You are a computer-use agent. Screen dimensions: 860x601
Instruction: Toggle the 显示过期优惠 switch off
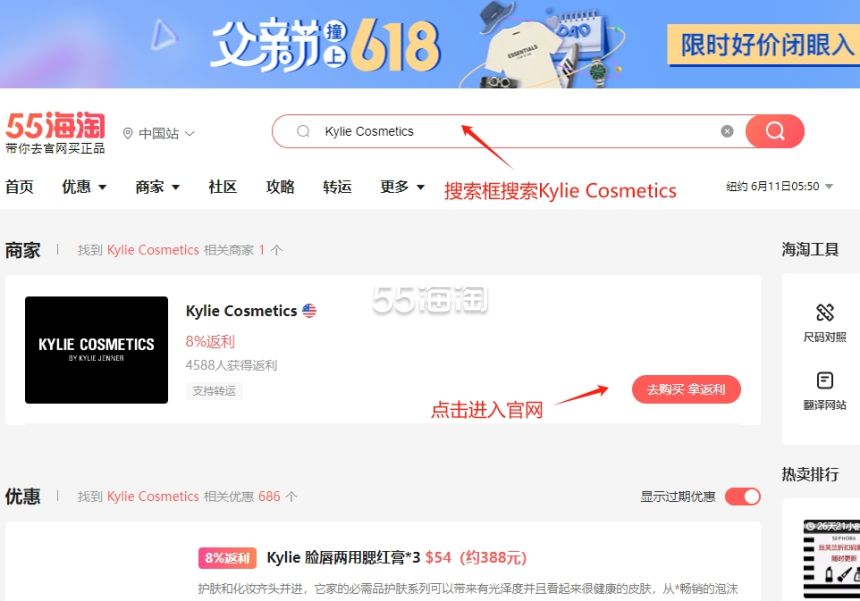(x=743, y=496)
